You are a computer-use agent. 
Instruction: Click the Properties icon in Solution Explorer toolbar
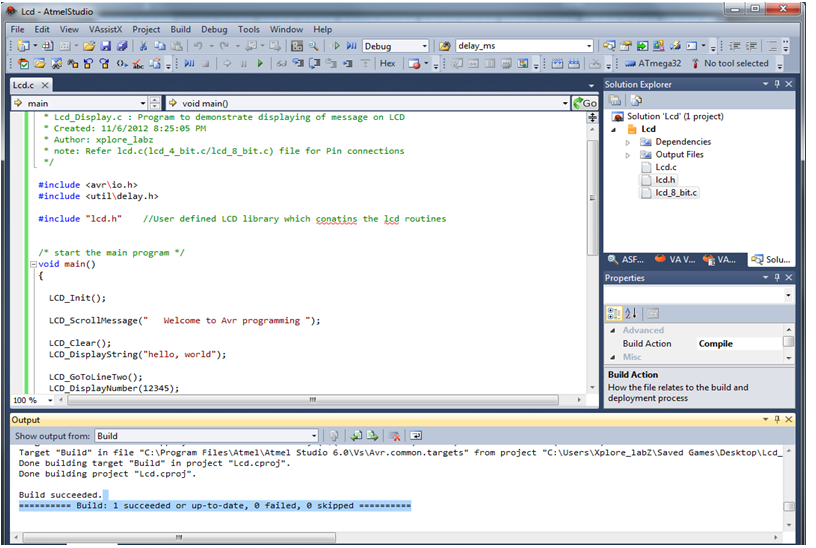[615, 100]
